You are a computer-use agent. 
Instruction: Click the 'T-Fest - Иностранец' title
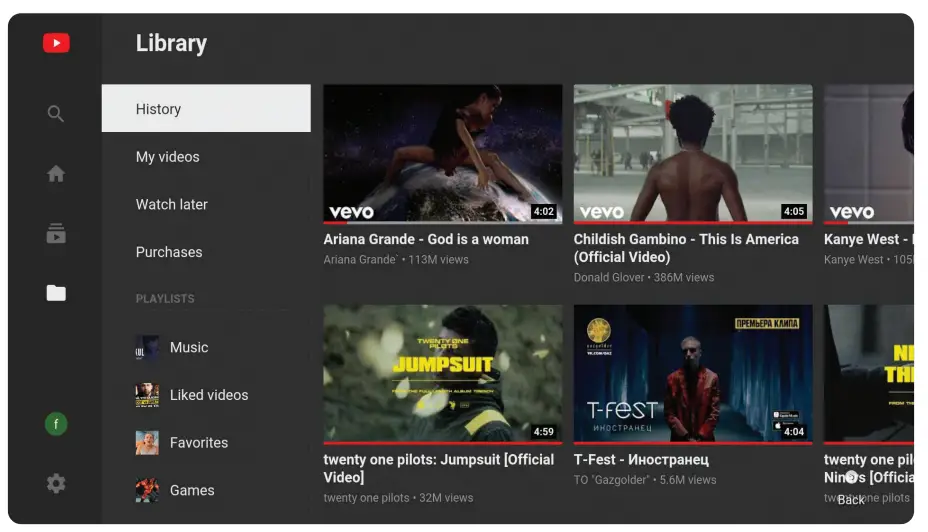(x=641, y=460)
